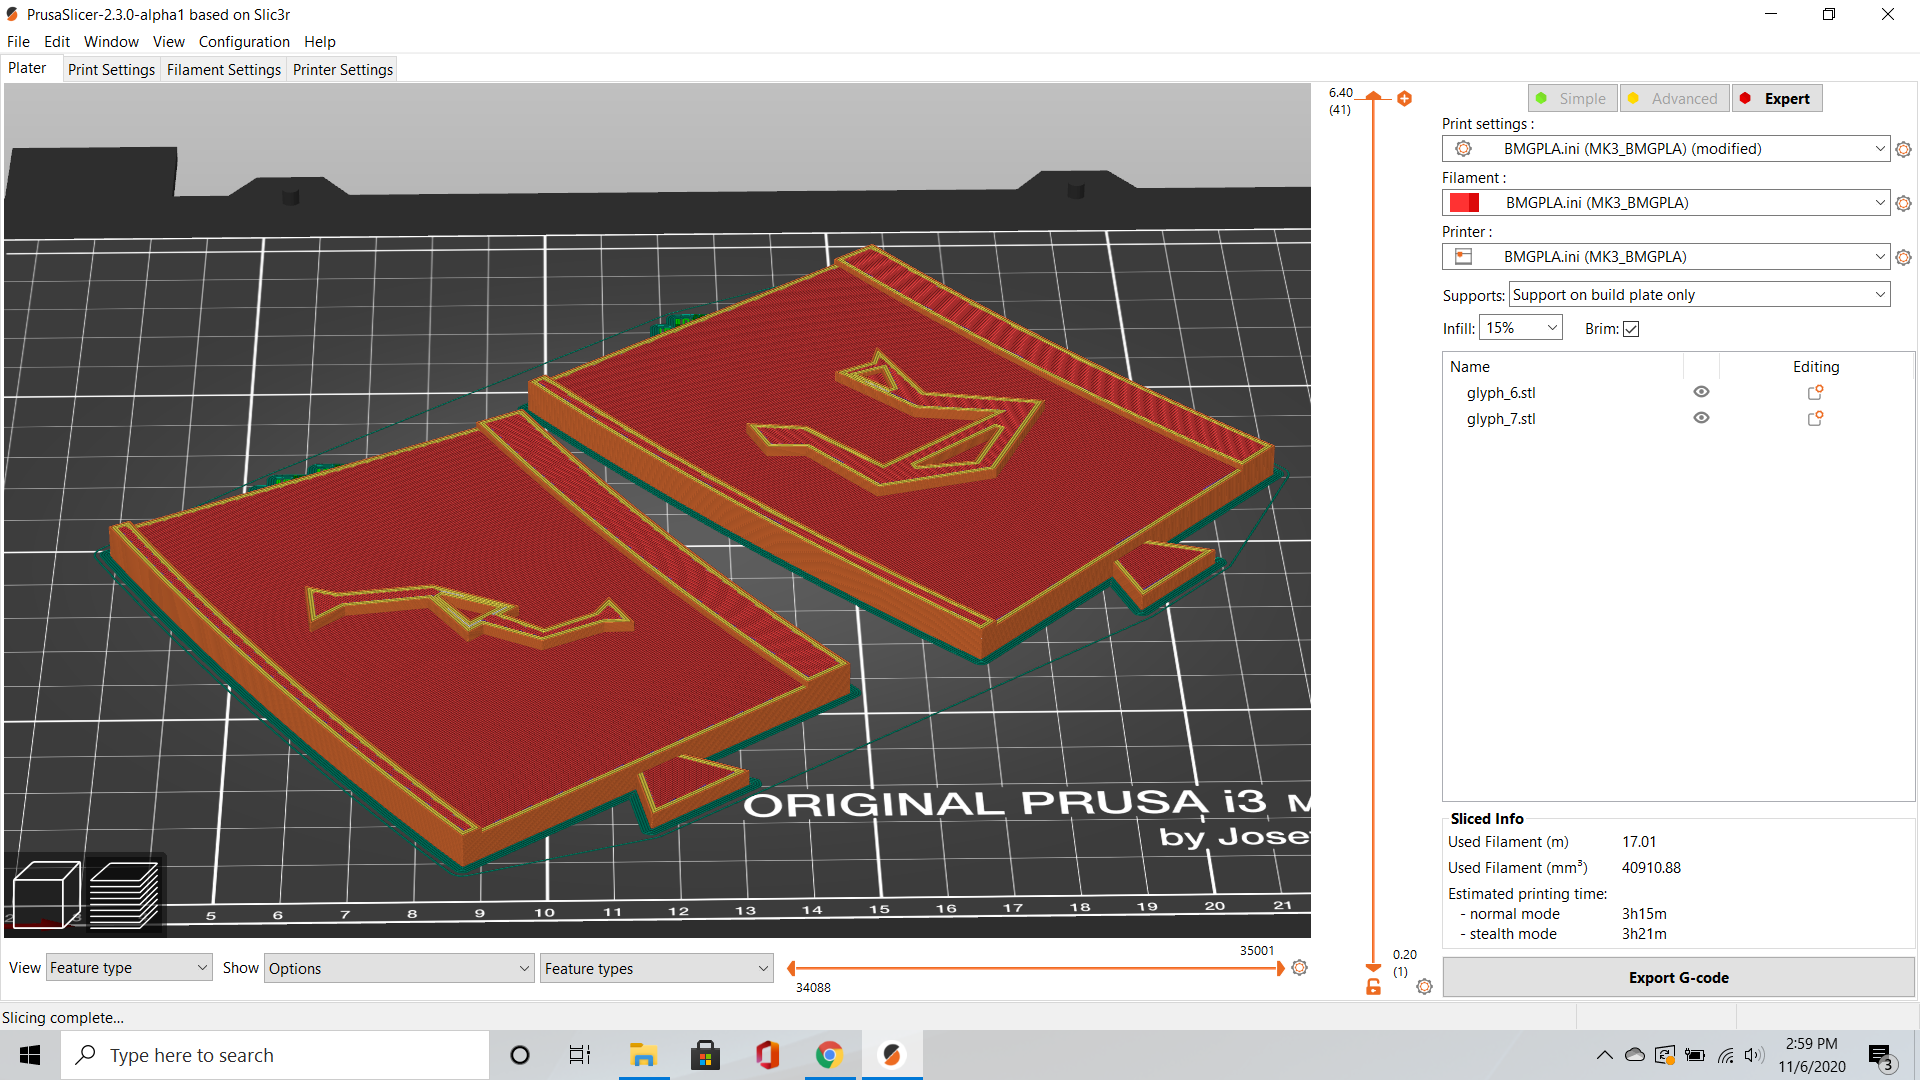The height and width of the screenshot is (1080, 1920).
Task: Click the Print settings gear icon
Action: [1903, 148]
